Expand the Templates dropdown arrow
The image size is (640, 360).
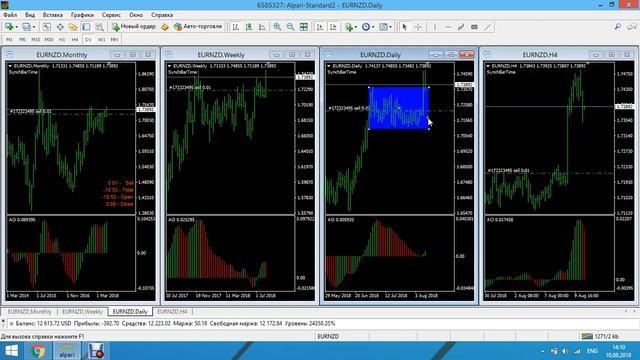click(x=391, y=27)
